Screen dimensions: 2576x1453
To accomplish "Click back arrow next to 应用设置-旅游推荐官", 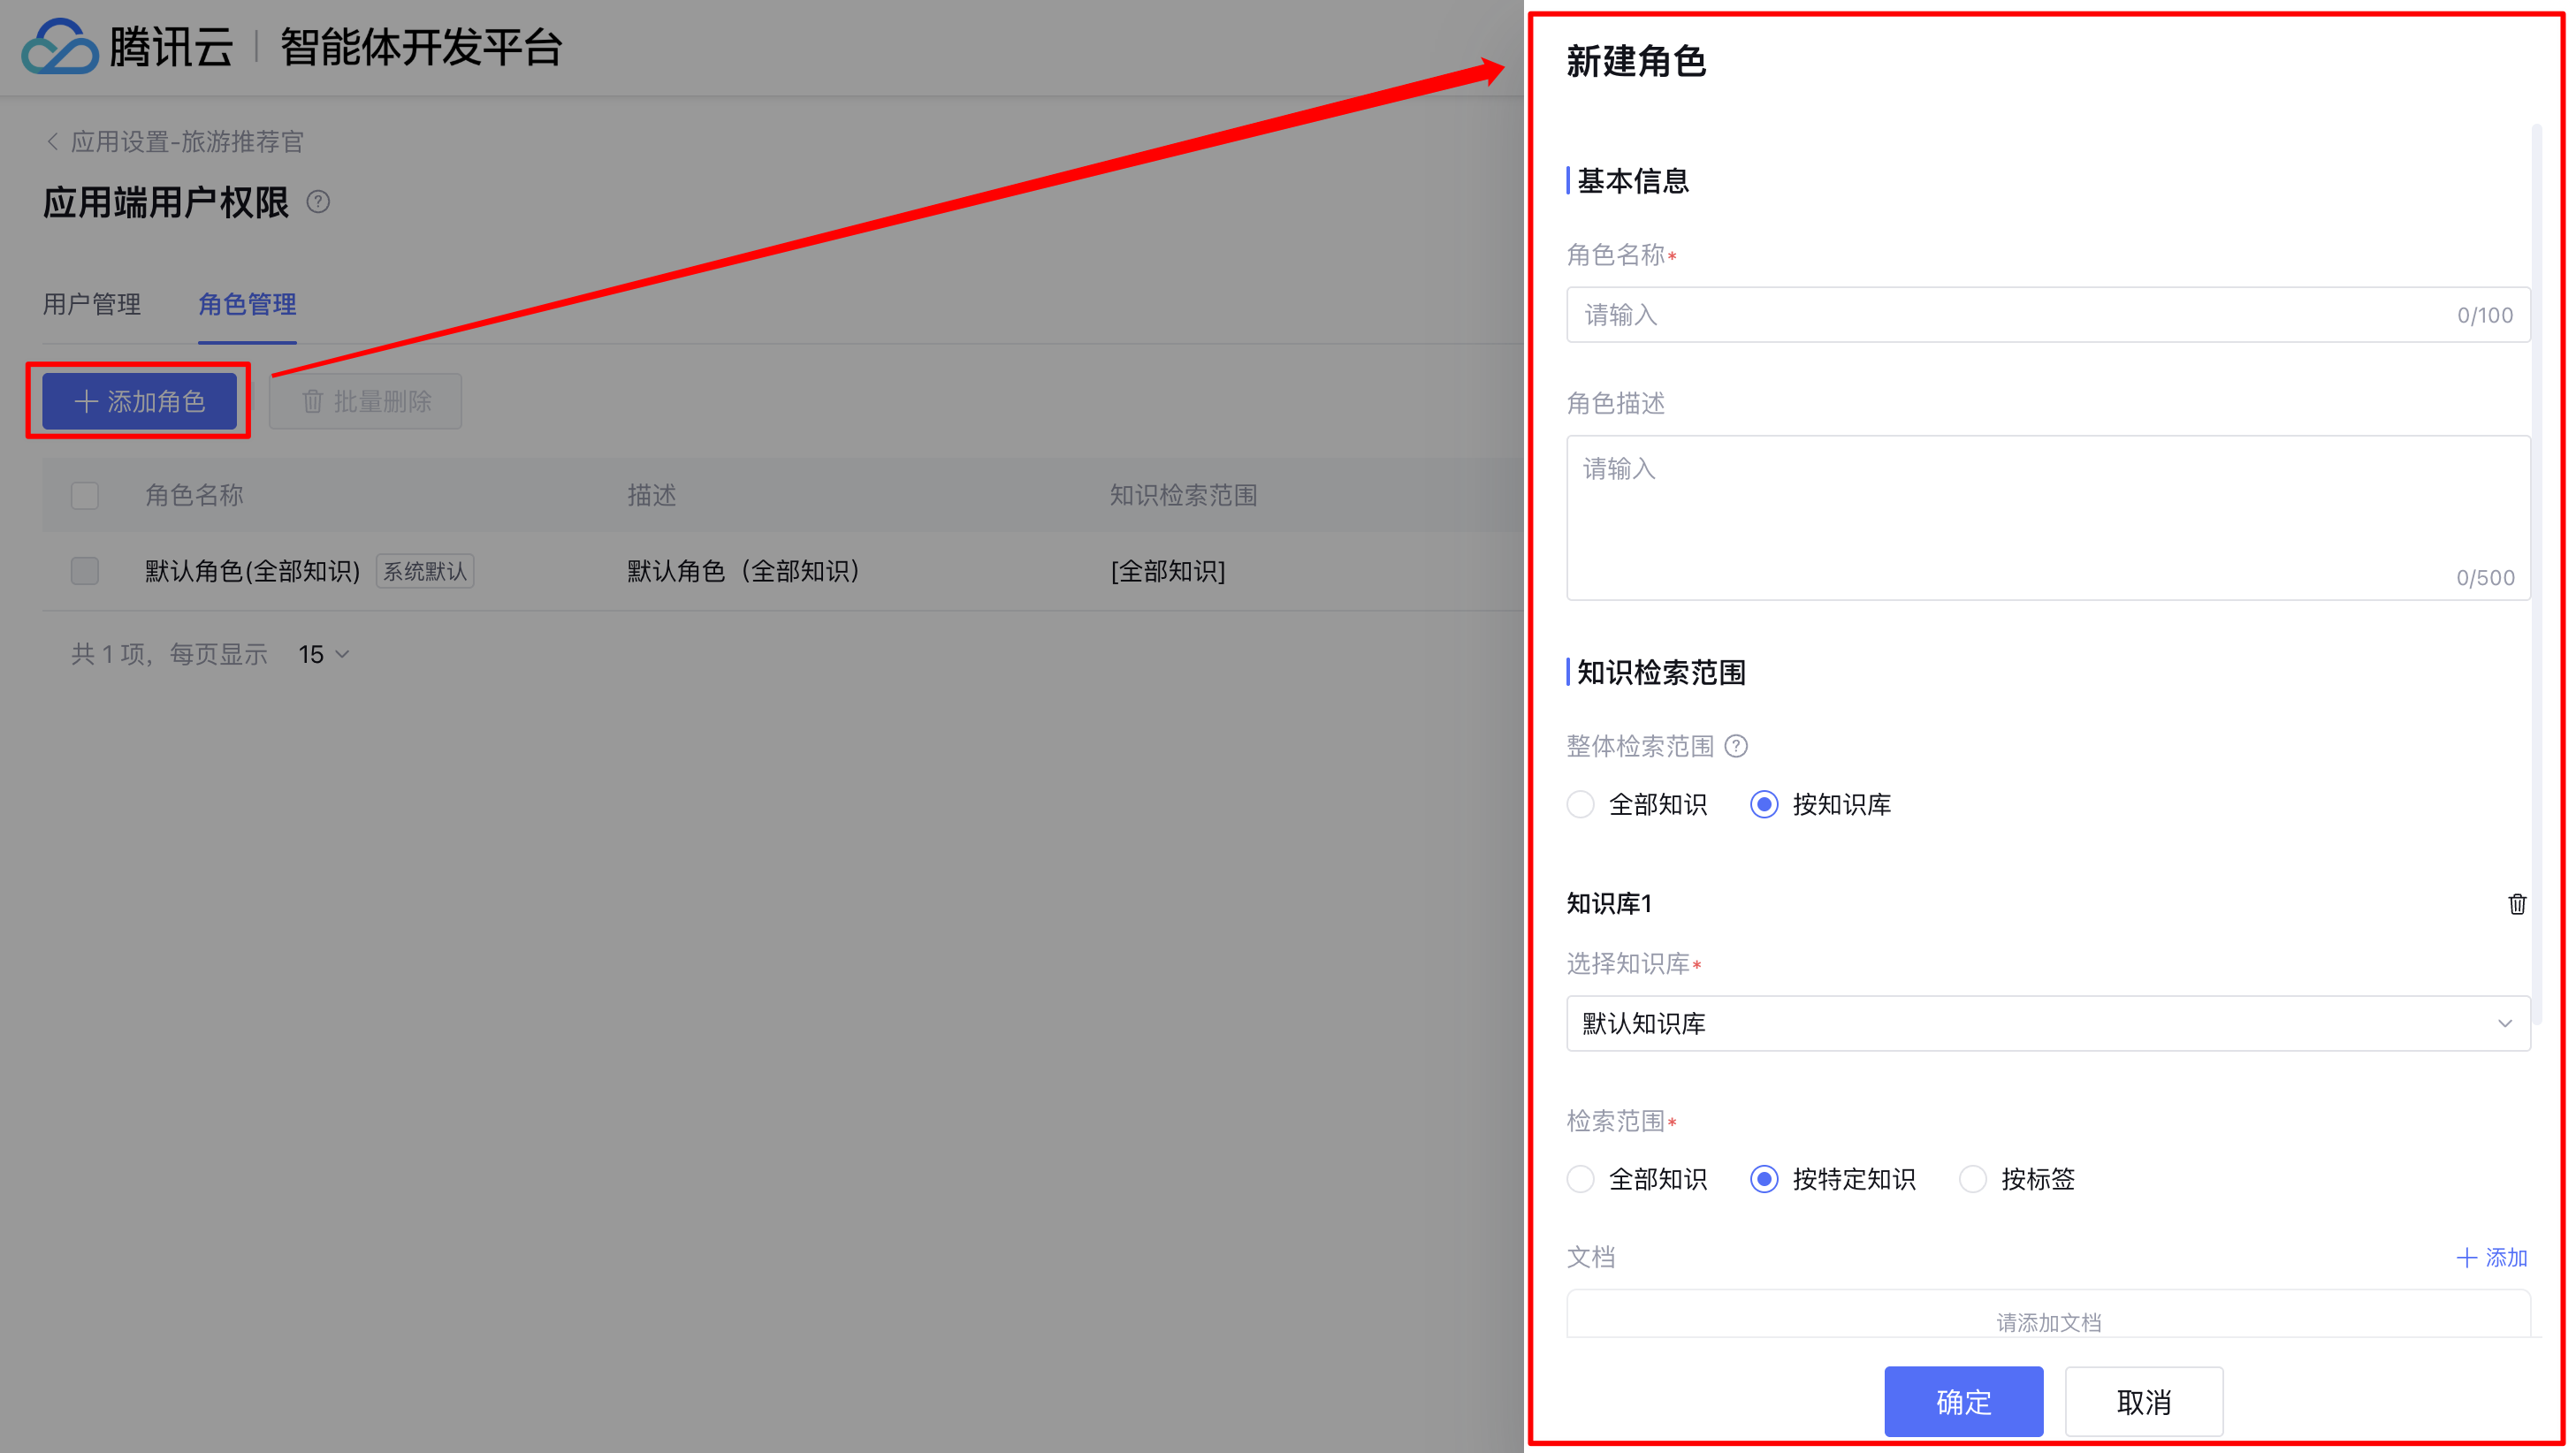I will pos(53,142).
